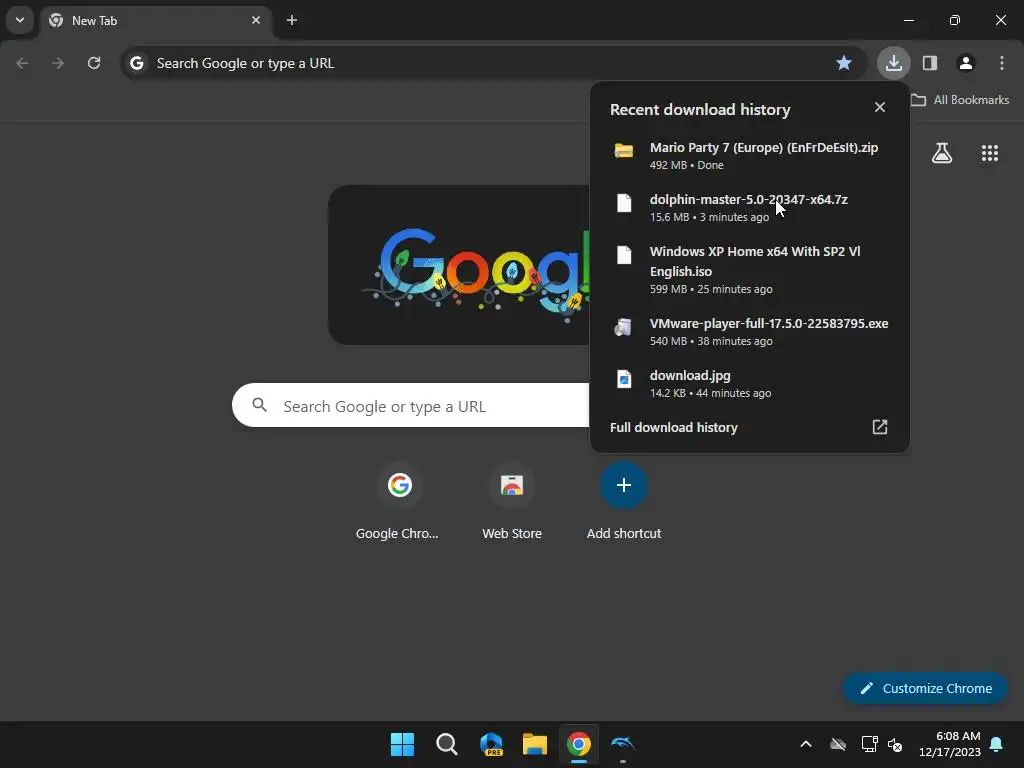Click the forward navigation arrow
The height and width of the screenshot is (768, 1024).
(x=58, y=63)
